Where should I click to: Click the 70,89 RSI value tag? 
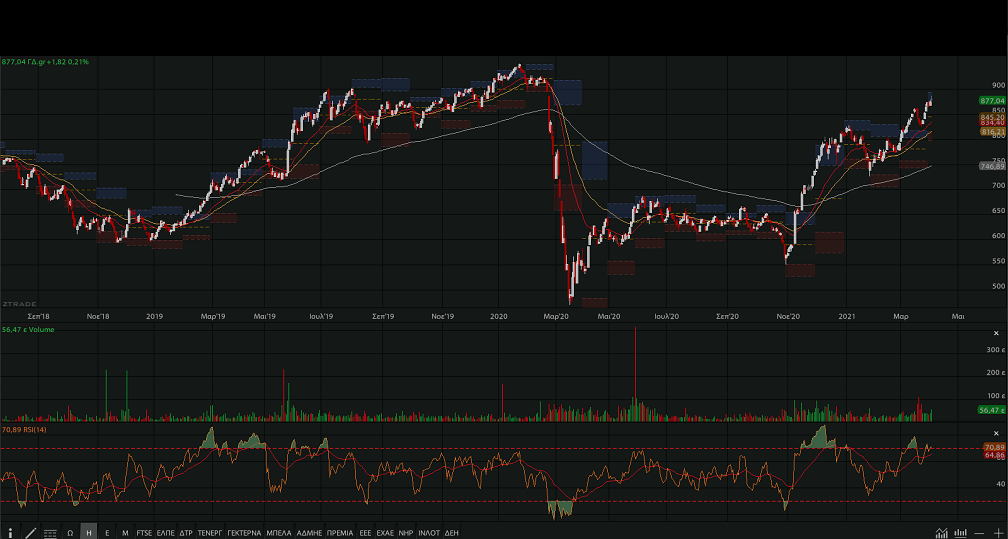coord(994,447)
